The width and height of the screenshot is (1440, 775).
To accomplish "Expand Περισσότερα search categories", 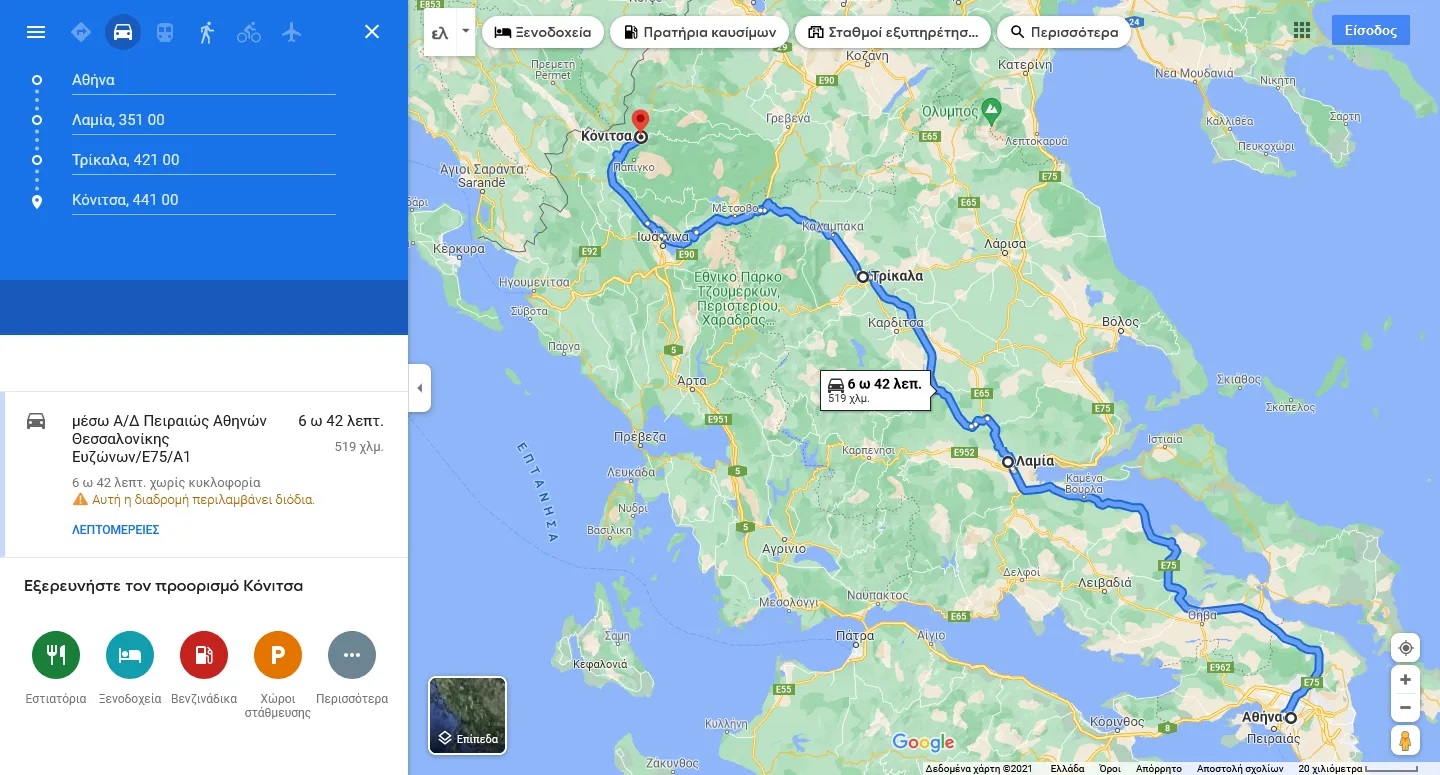I will point(1064,32).
